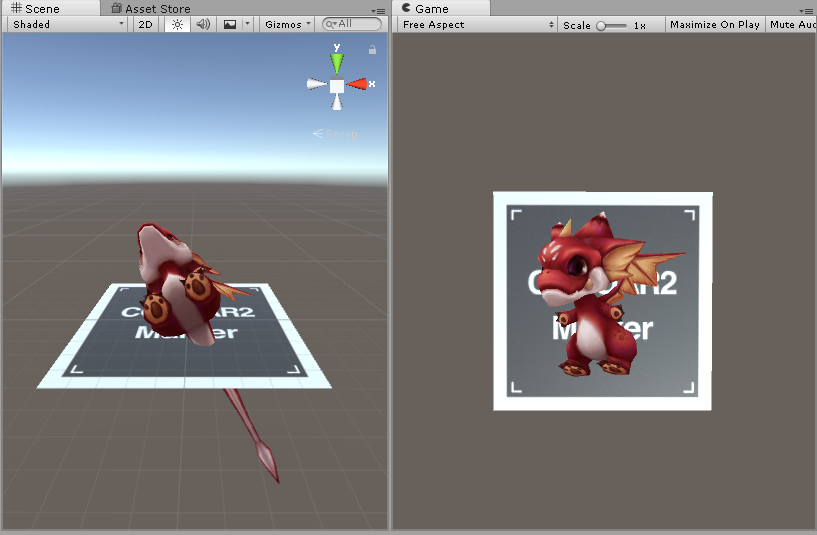Adjust the Game view Scale slider

click(x=611, y=26)
